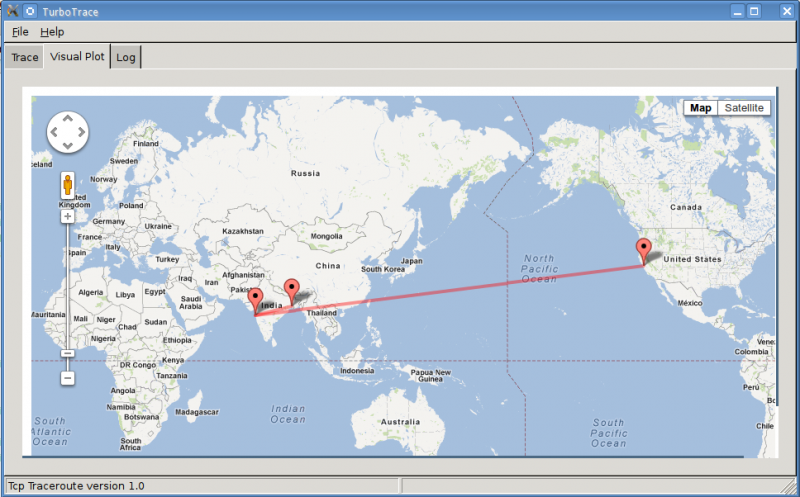Pan the map left with the arrow
Viewport: 800px width, 497px height.
(54, 131)
